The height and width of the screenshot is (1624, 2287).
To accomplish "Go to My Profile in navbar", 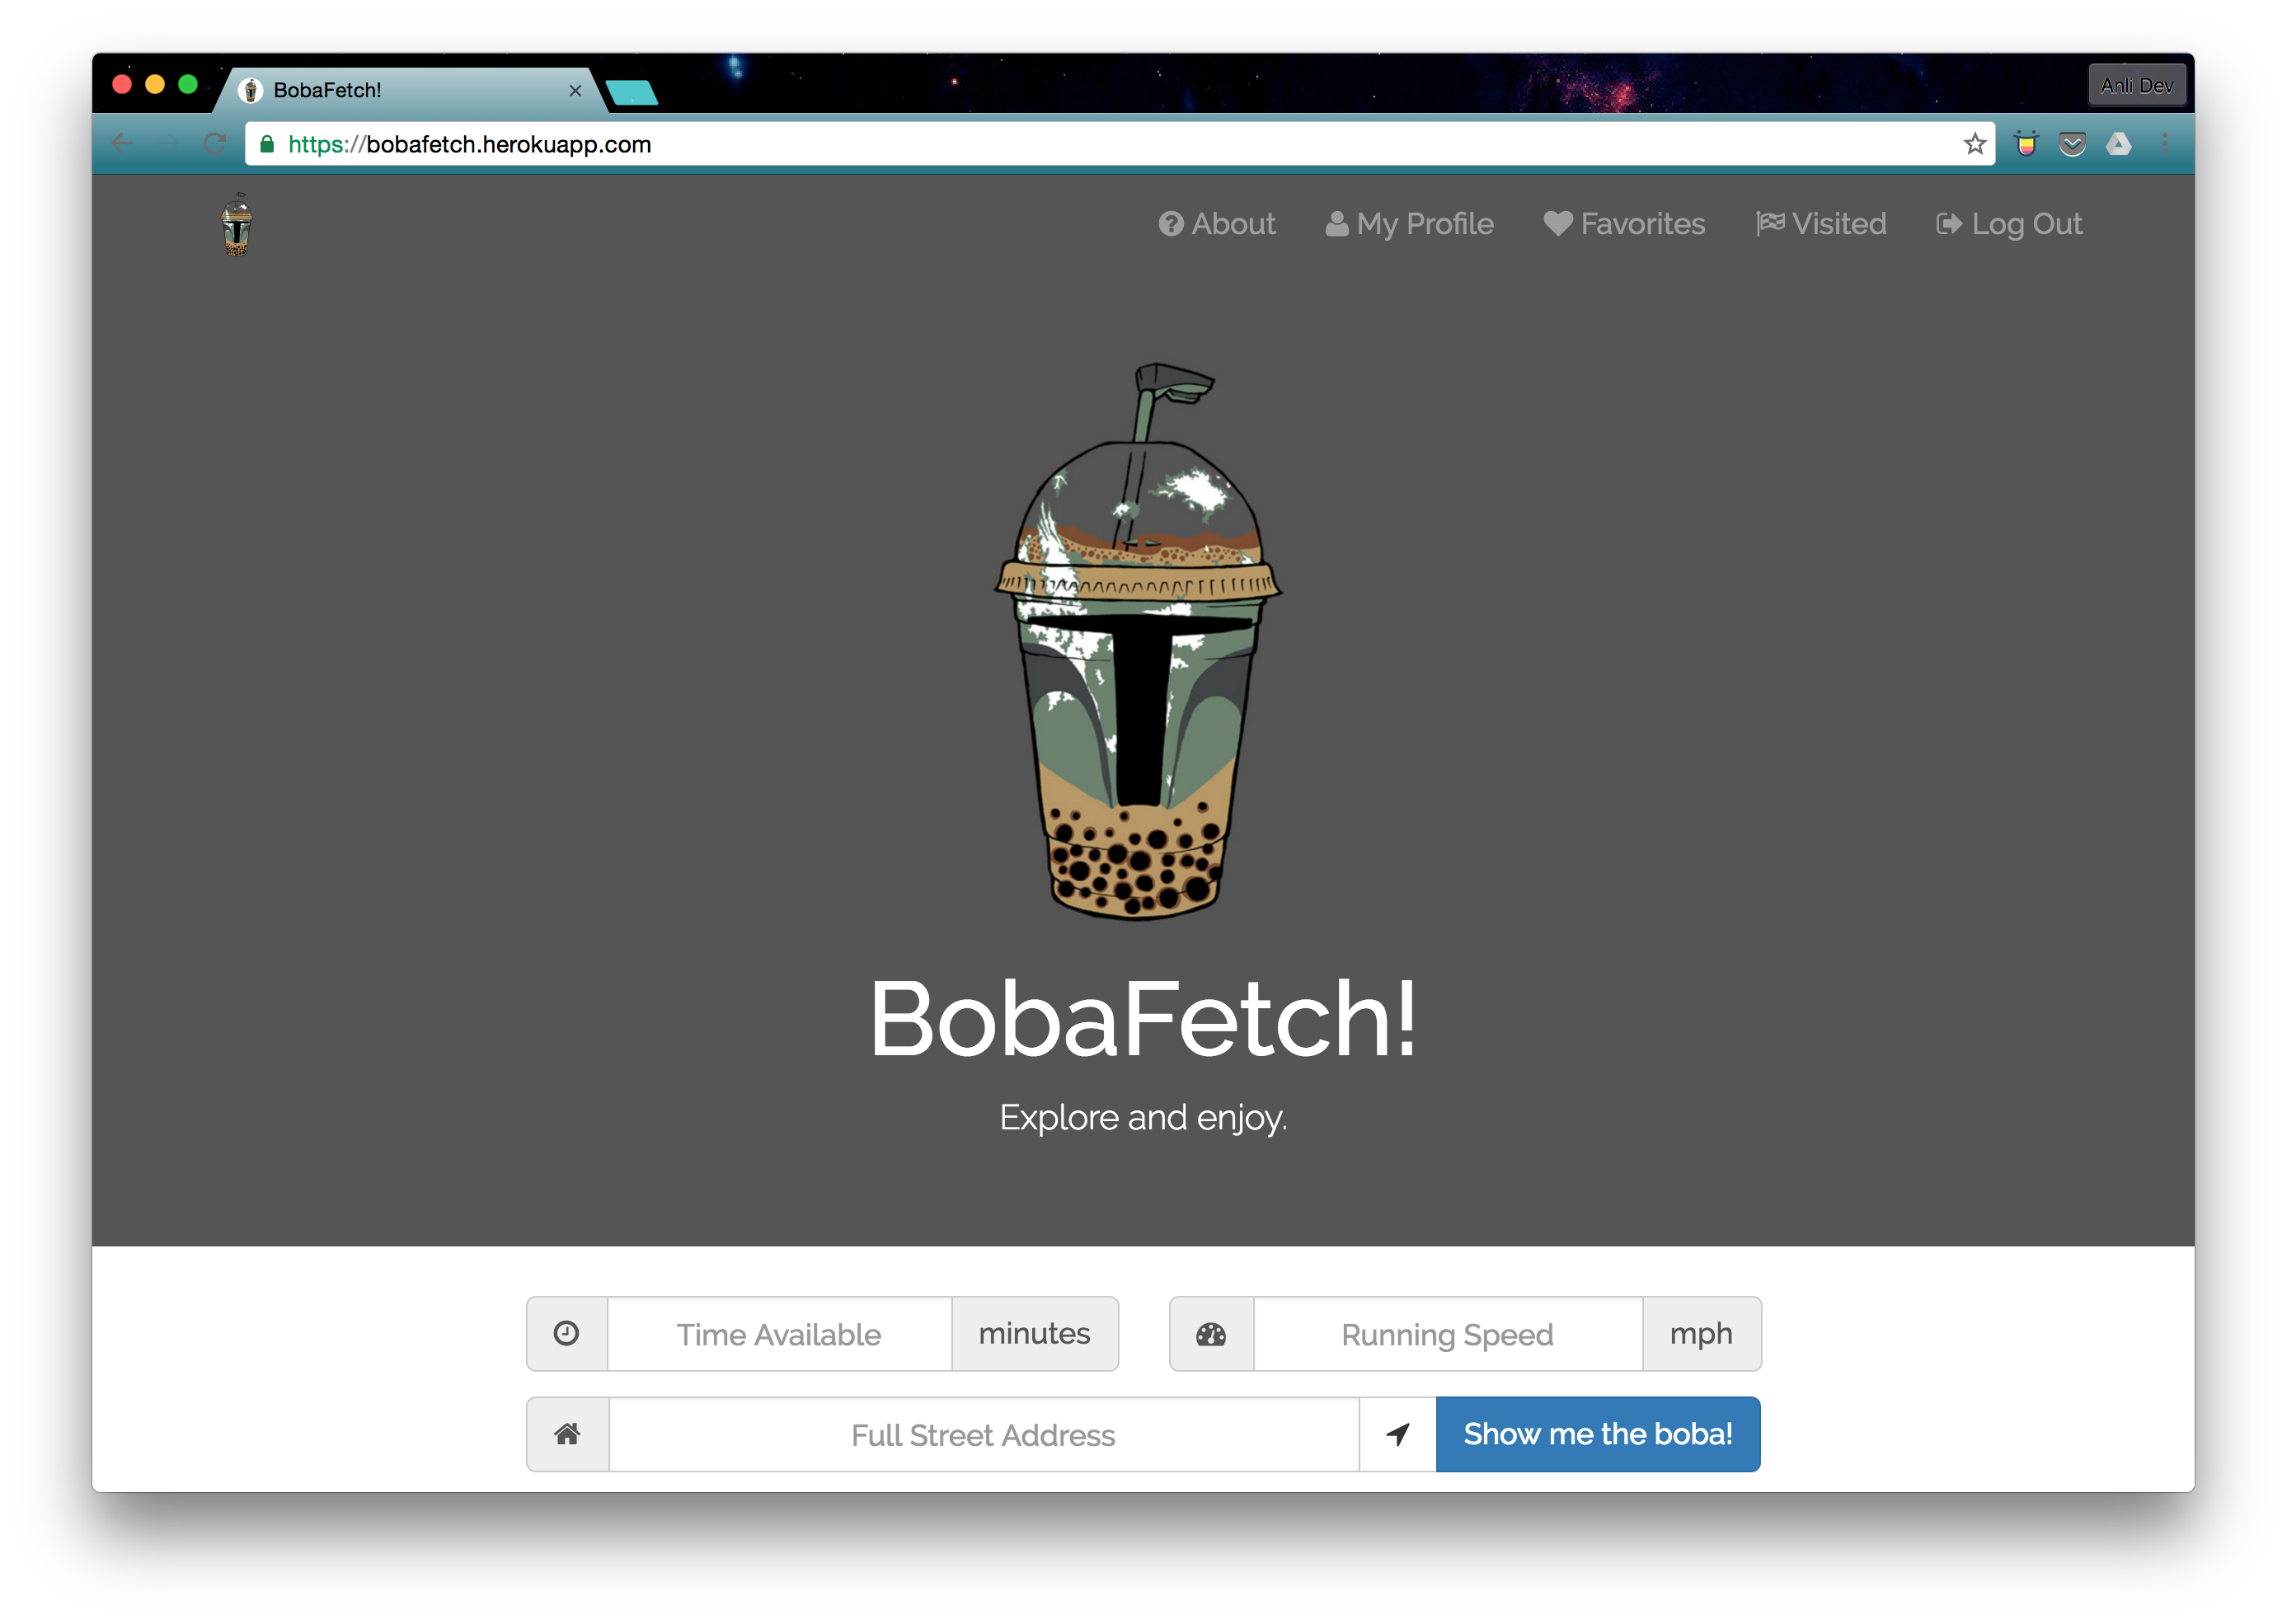I will 1409,224.
